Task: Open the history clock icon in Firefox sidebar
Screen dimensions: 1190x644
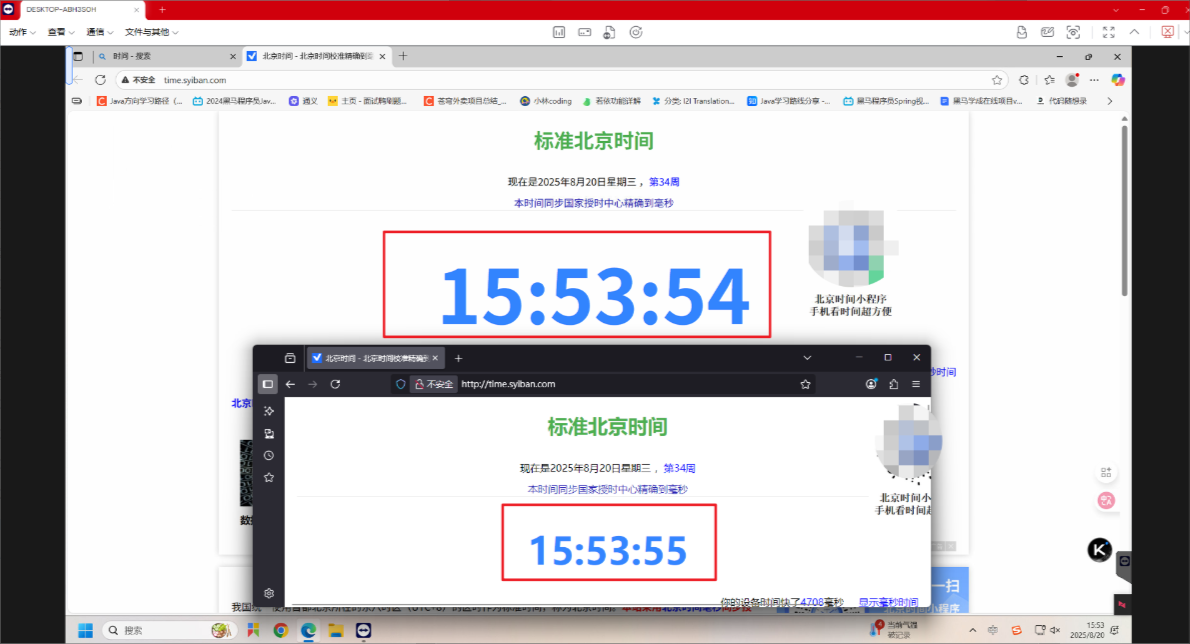Action: click(x=269, y=455)
